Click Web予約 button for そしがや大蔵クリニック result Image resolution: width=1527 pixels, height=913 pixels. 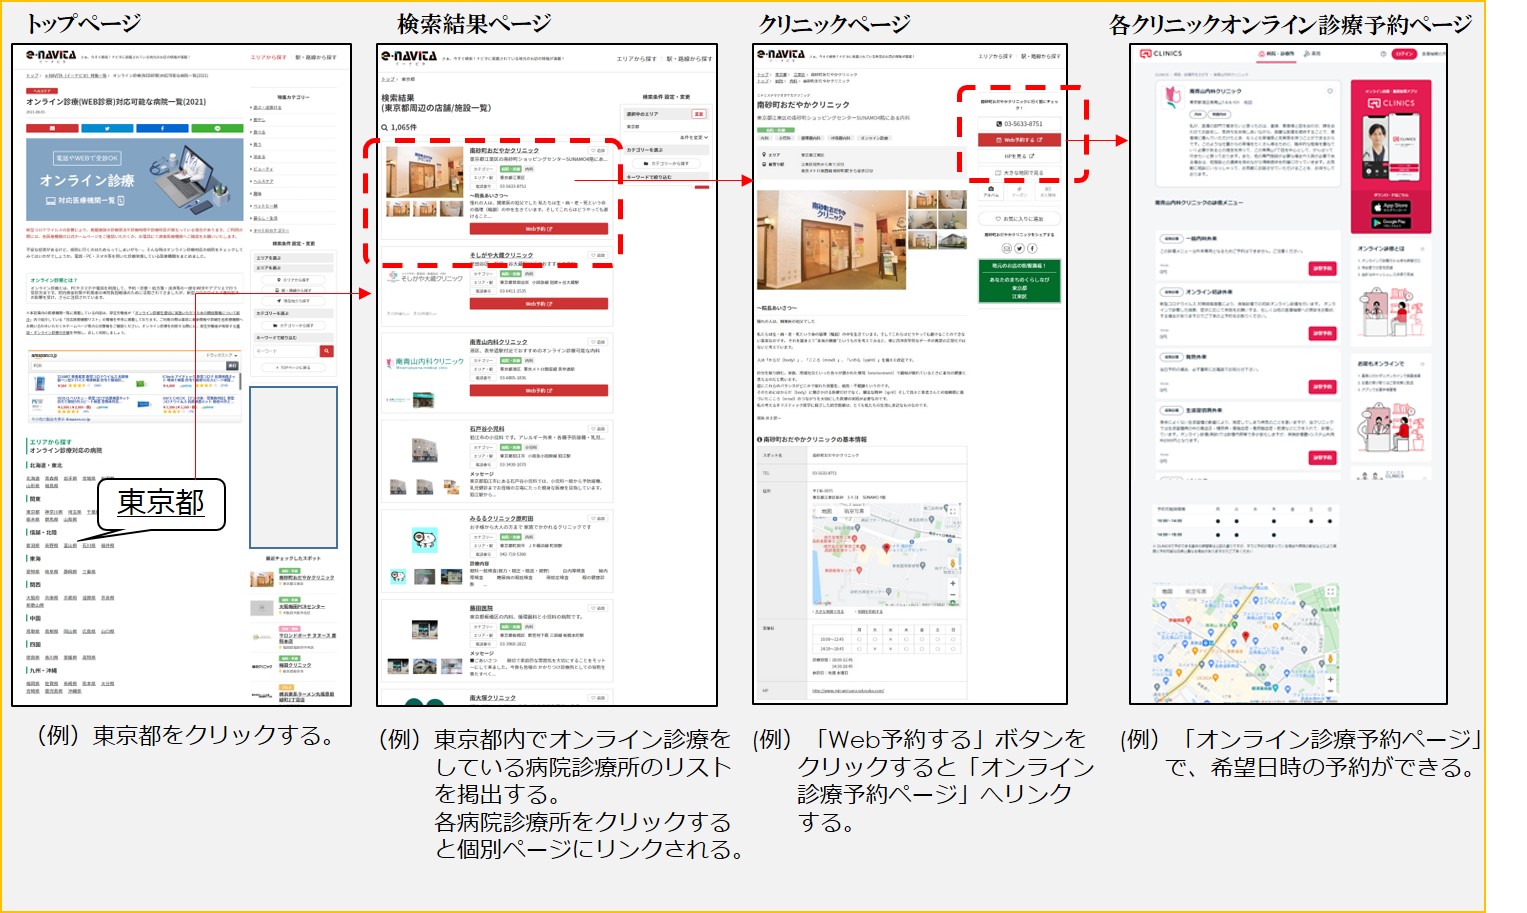coord(539,303)
